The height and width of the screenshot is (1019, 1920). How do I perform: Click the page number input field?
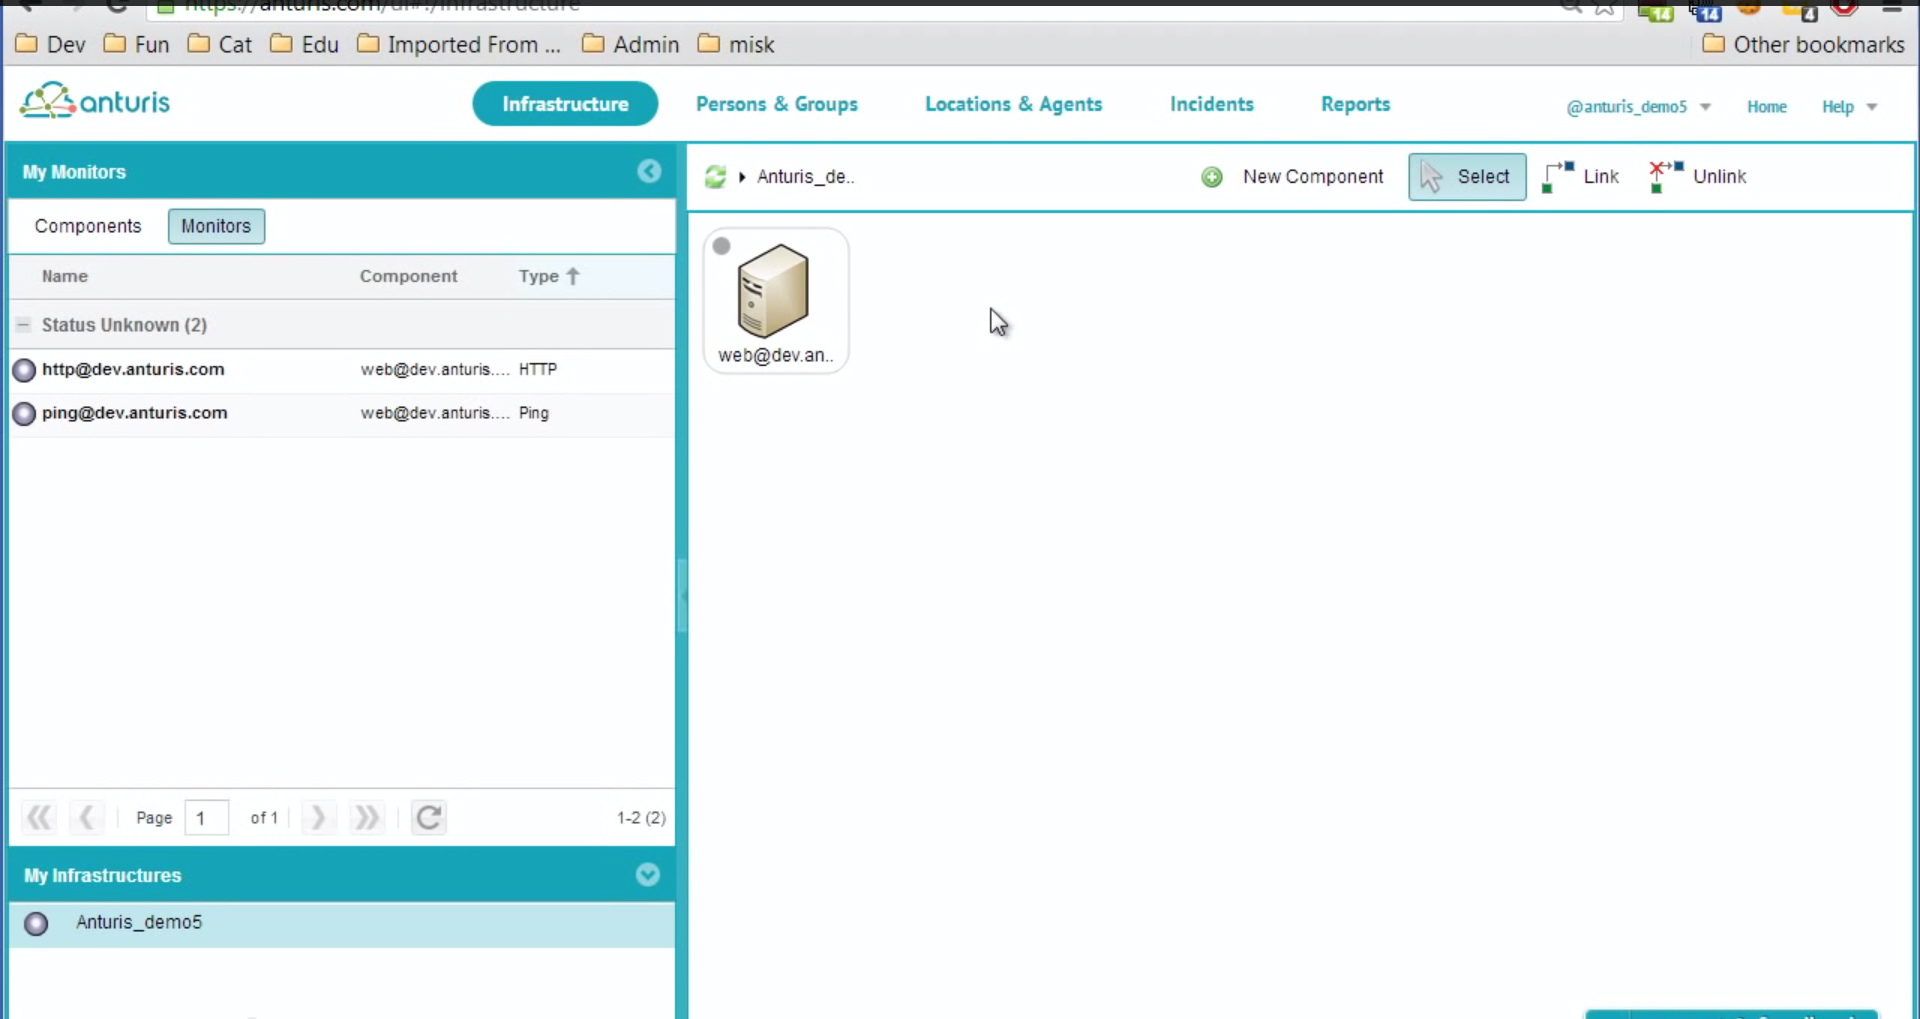tap(207, 818)
